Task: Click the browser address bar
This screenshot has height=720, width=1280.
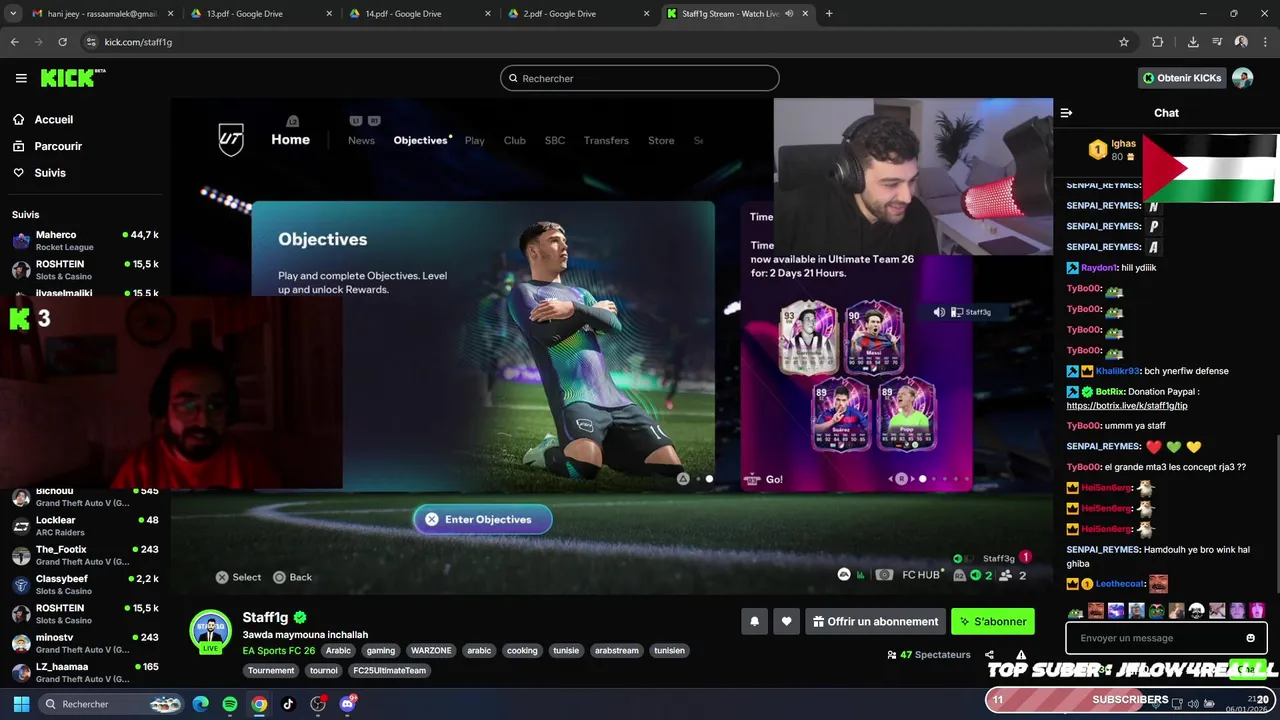Action: click(x=600, y=42)
